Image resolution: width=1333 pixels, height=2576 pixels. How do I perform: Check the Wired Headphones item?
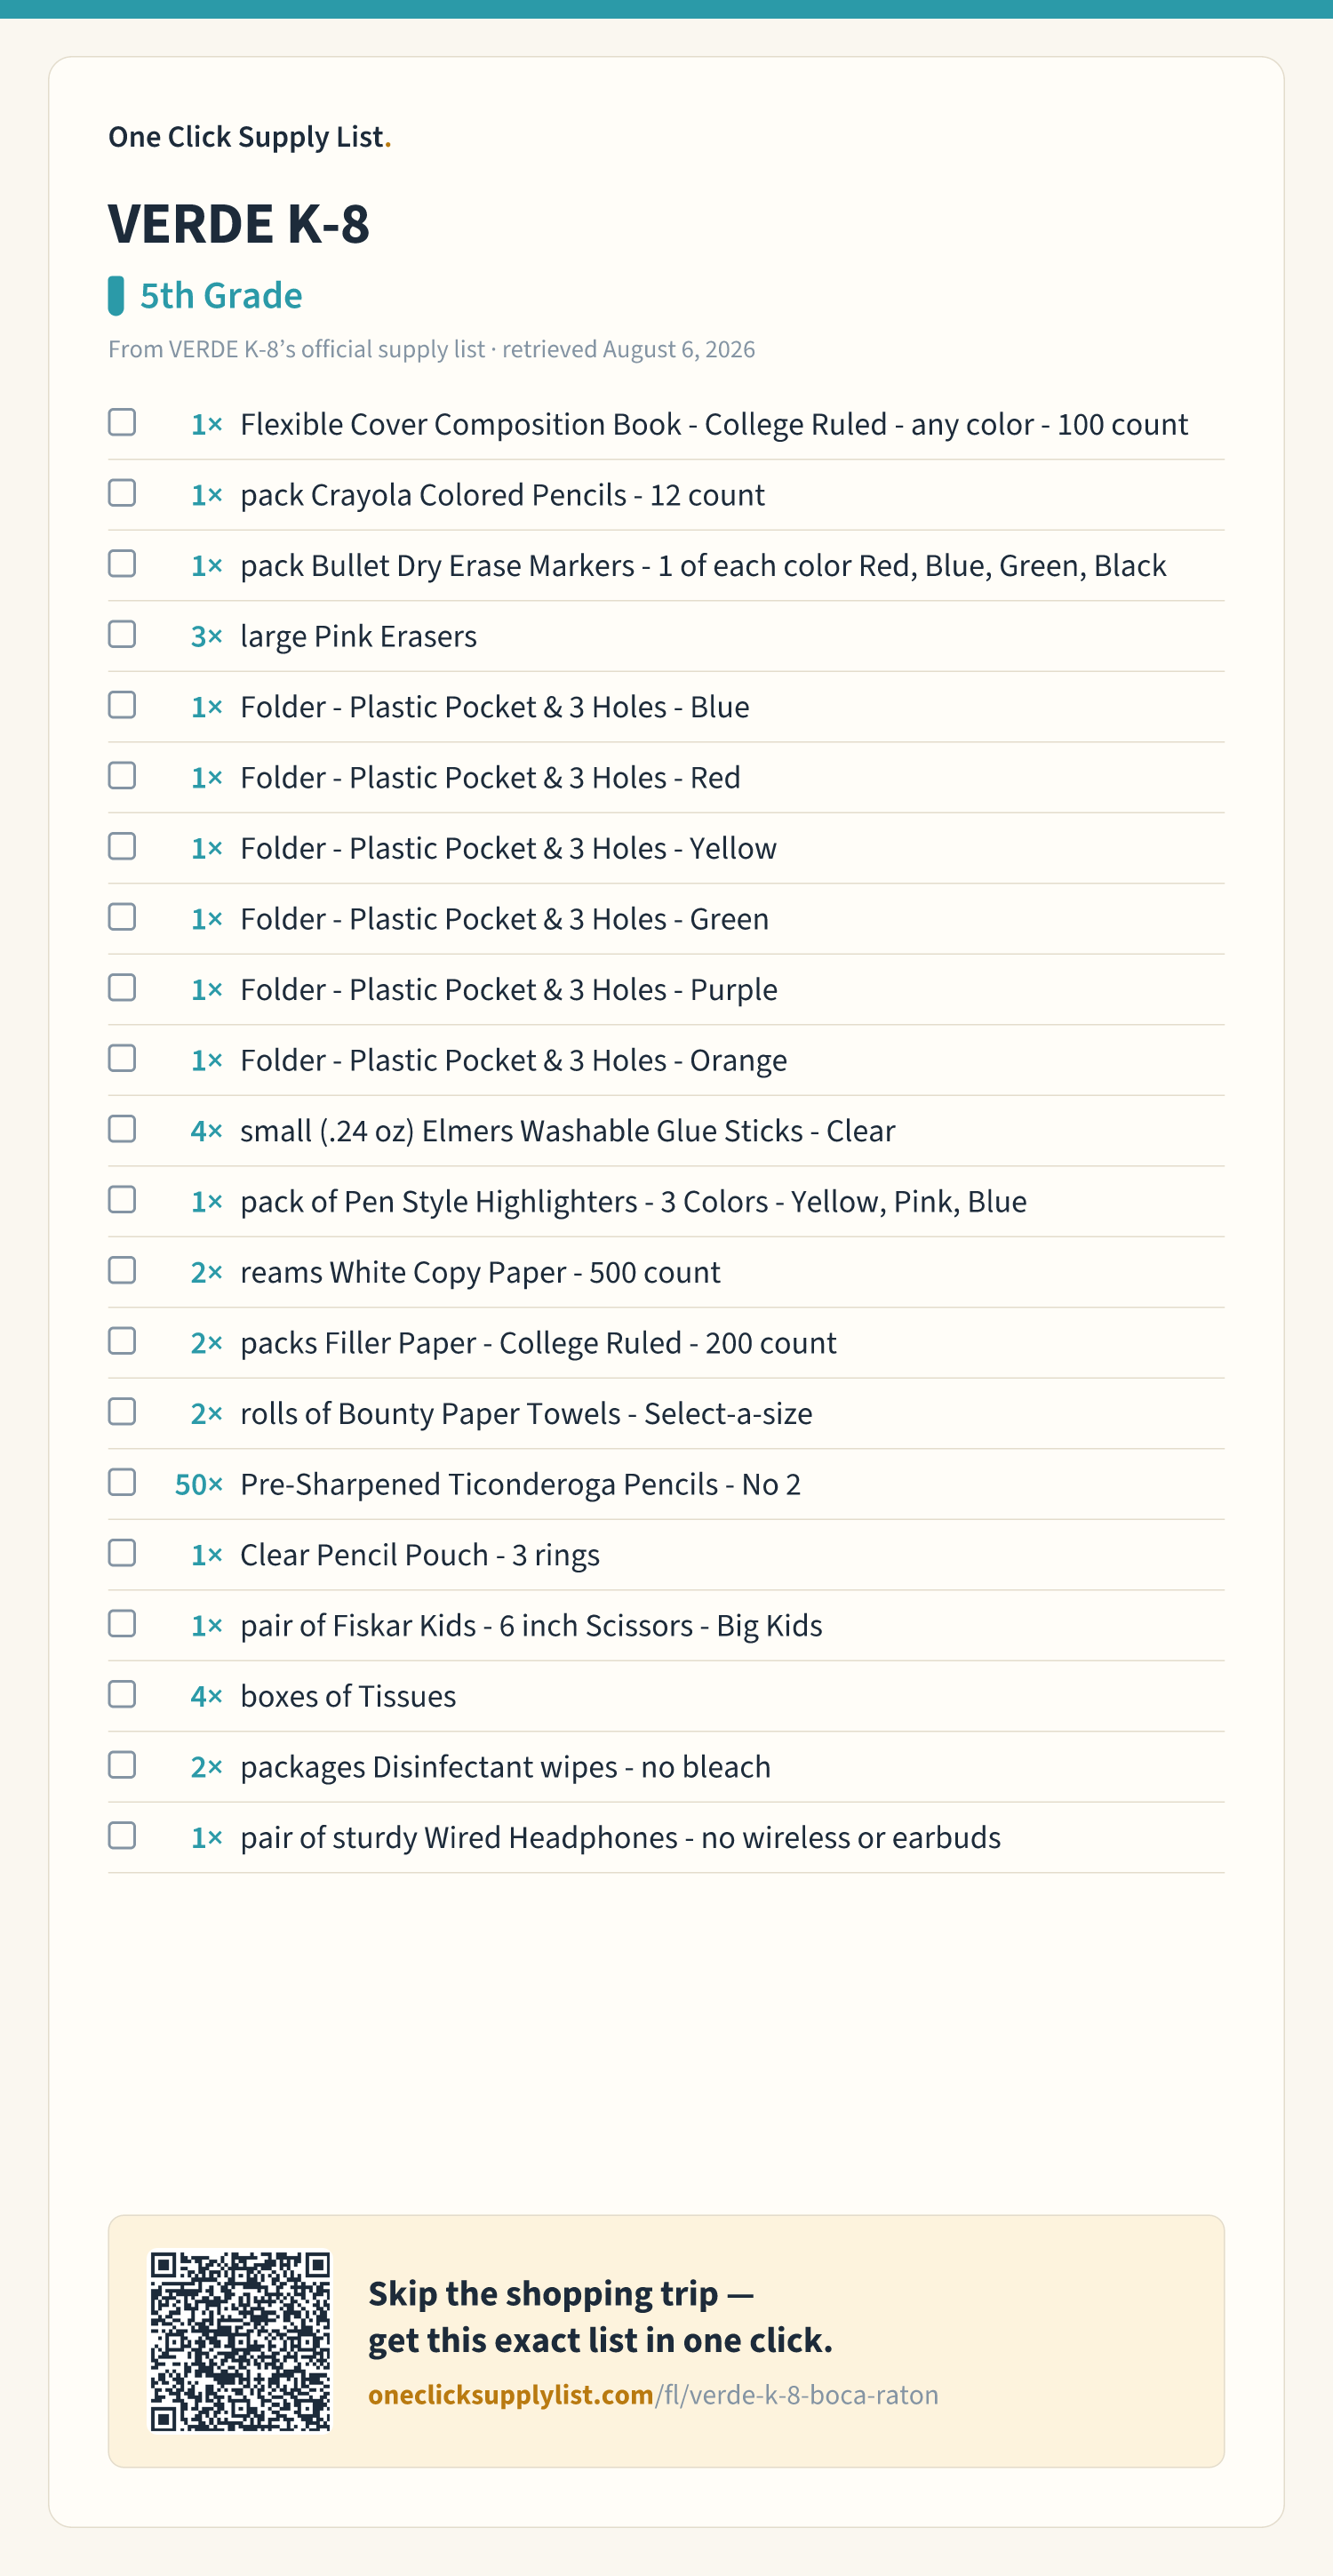tap(122, 1836)
